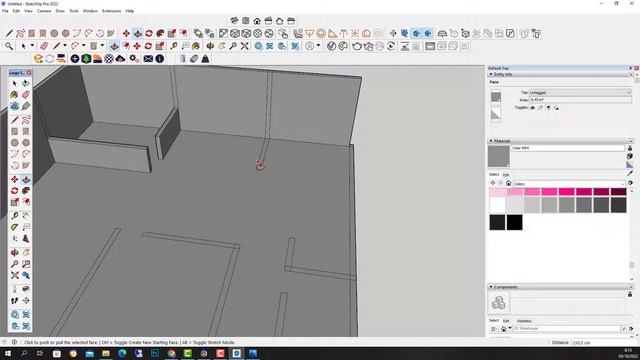Select the Walk footprints tool in Large Tool Set

pyautogui.click(x=15, y=300)
